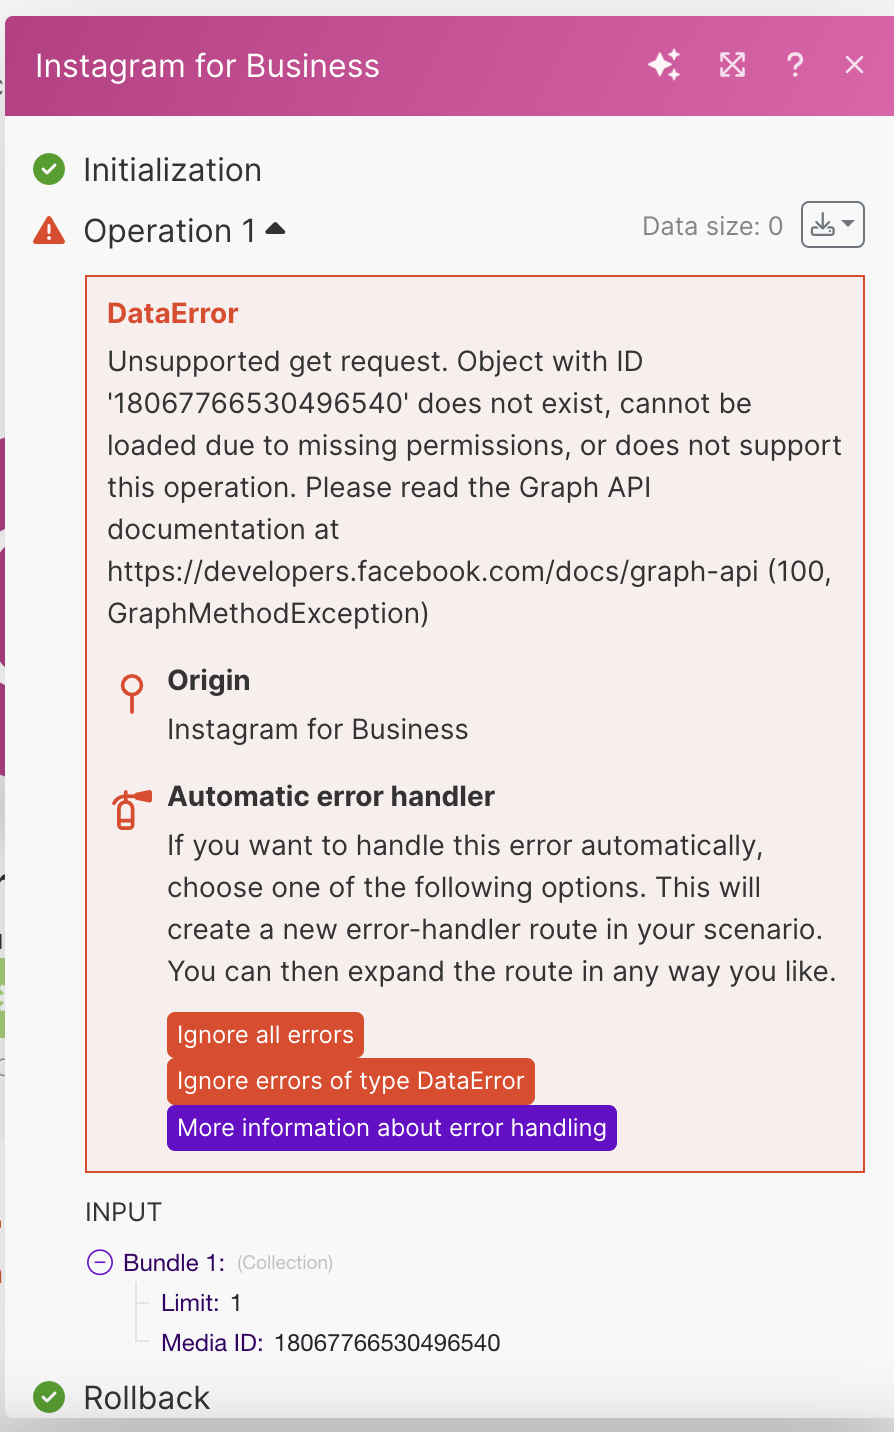Choose Ignore errors of type DataError
The image size is (894, 1432).
pyautogui.click(x=350, y=1081)
